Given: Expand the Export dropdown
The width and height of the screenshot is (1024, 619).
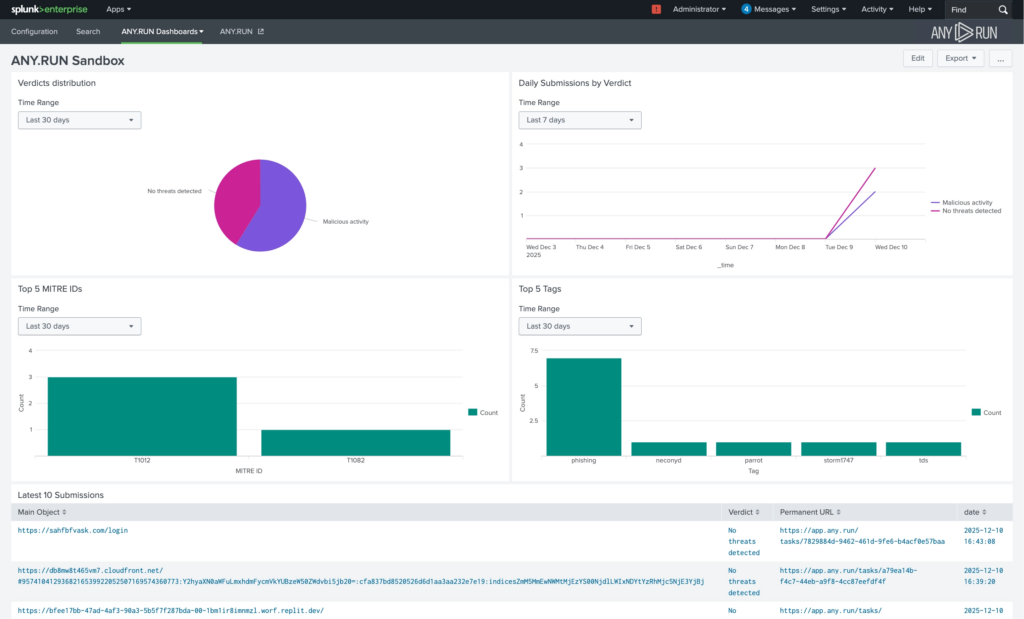Looking at the screenshot, I should (x=960, y=58).
